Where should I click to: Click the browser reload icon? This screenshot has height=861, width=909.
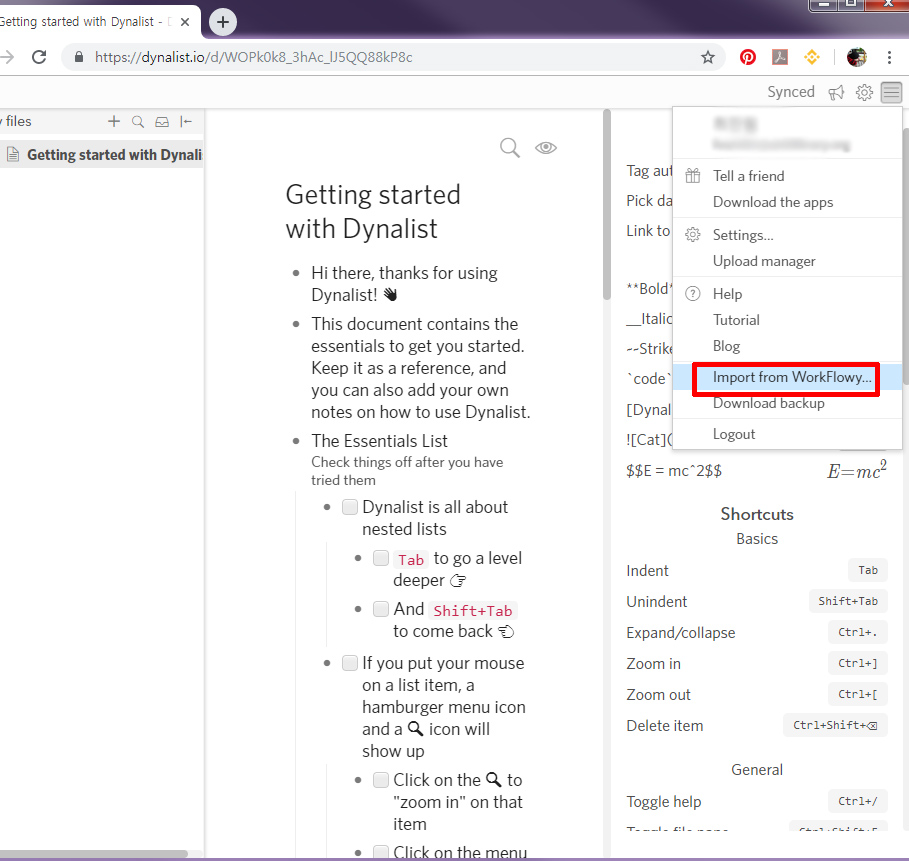(x=39, y=57)
